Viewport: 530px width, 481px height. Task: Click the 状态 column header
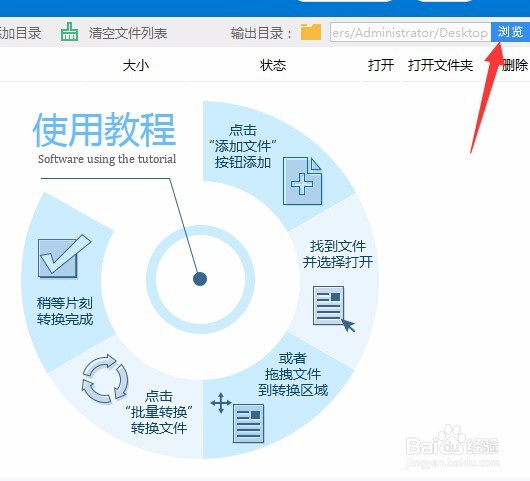click(x=273, y=65)
